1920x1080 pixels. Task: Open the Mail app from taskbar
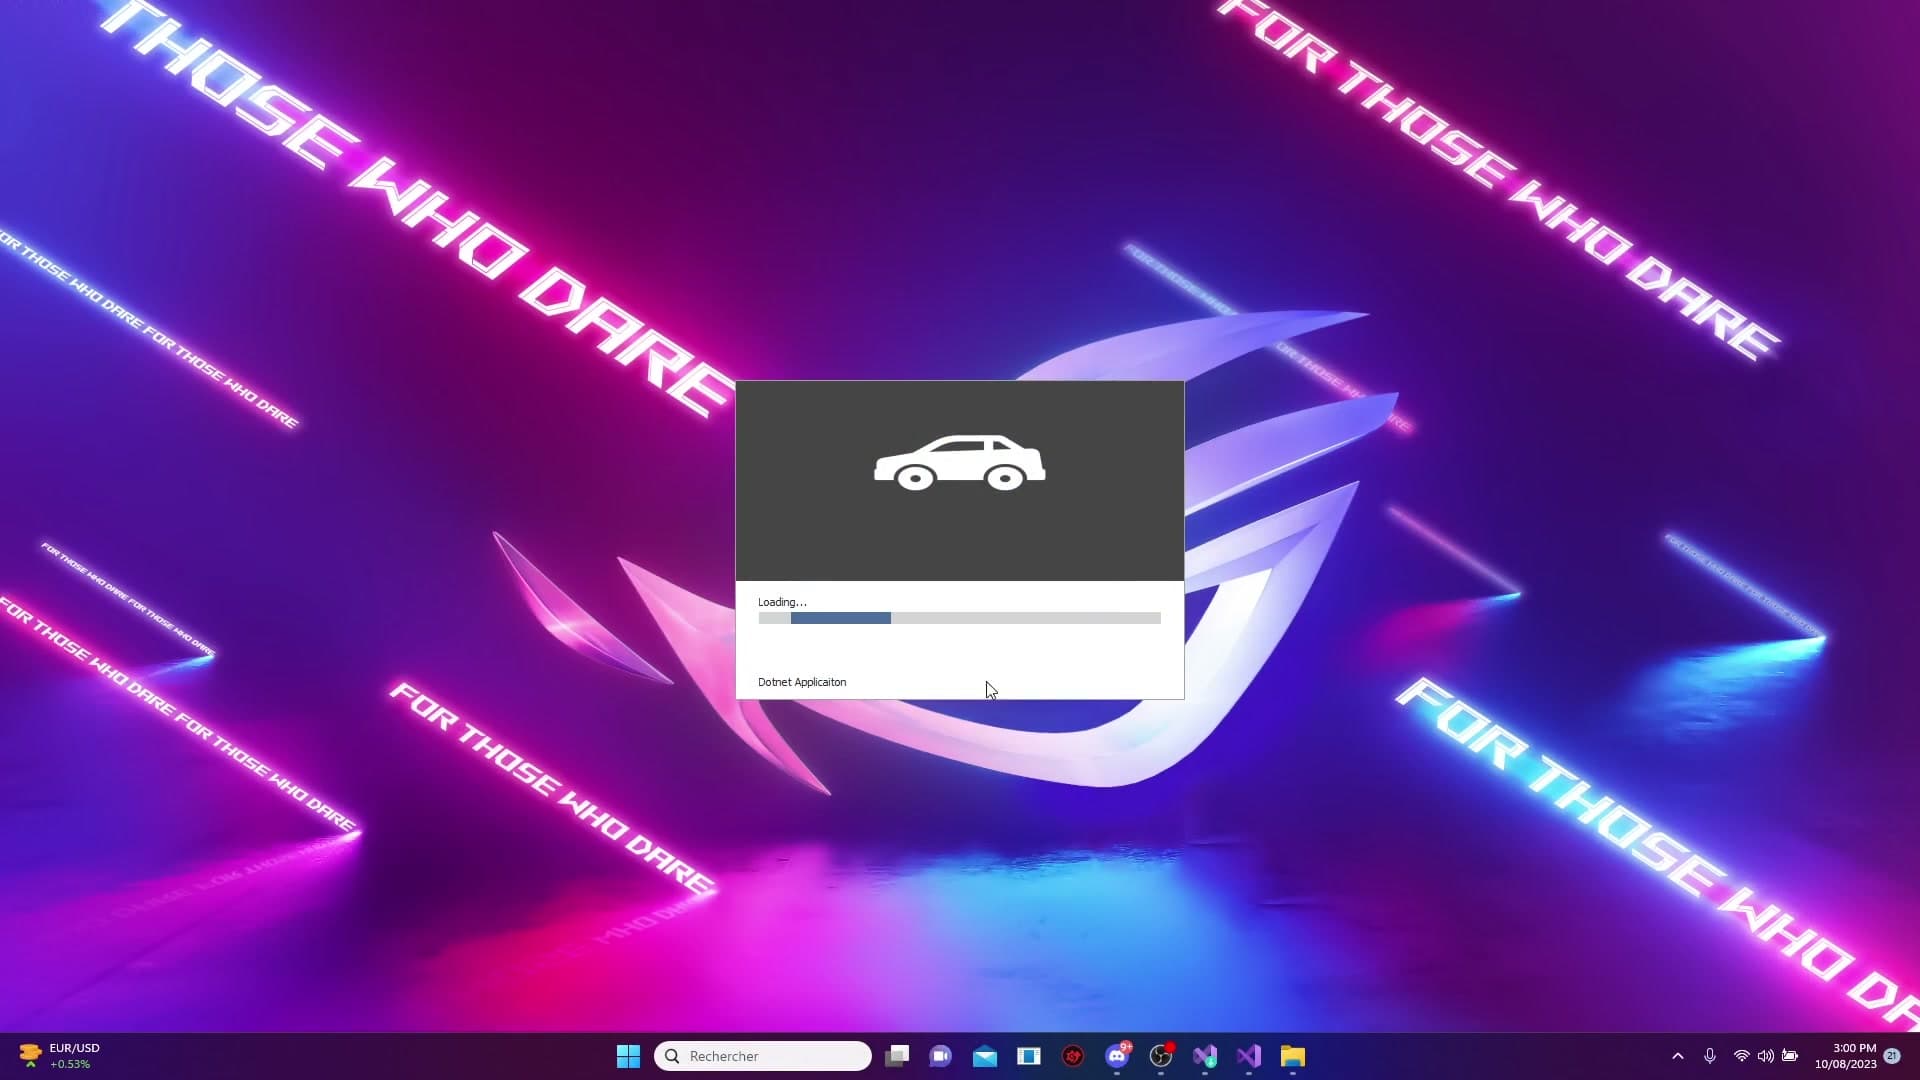coord(985,1056)
